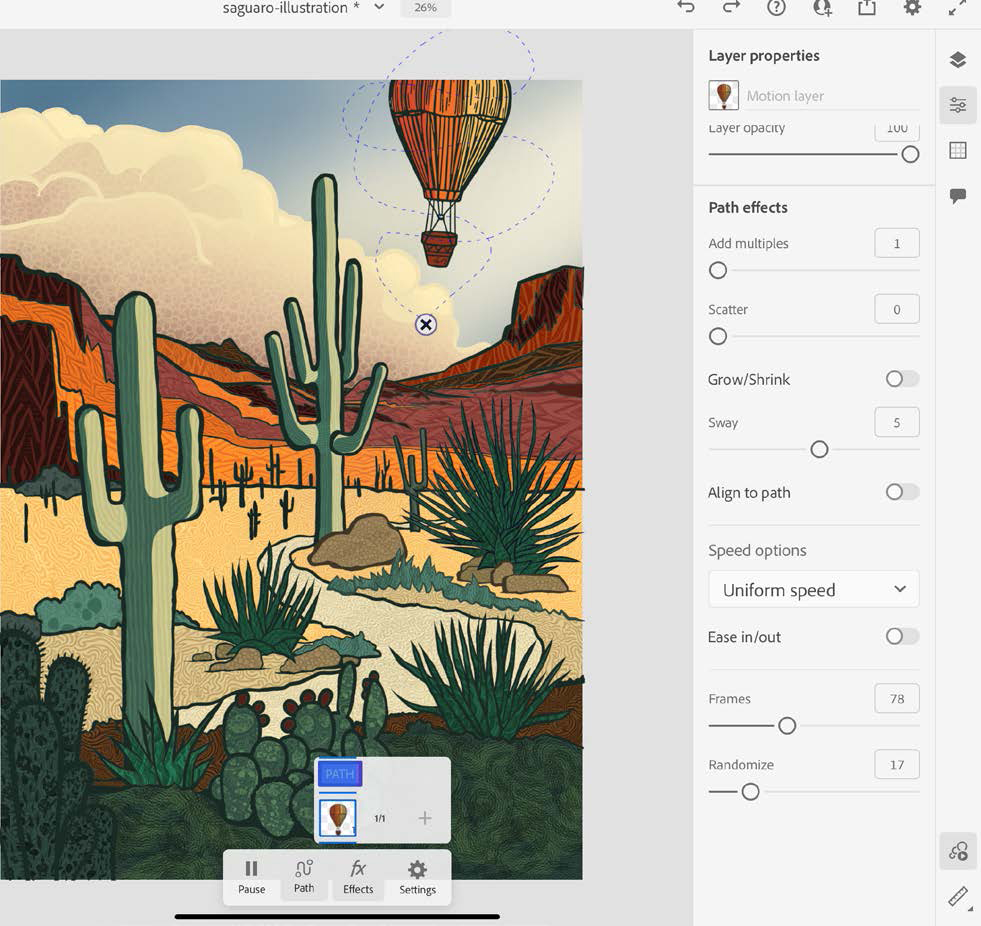Viewport: 981px width, 926px height.
Task: Open the comments panel
Action: 958,196
